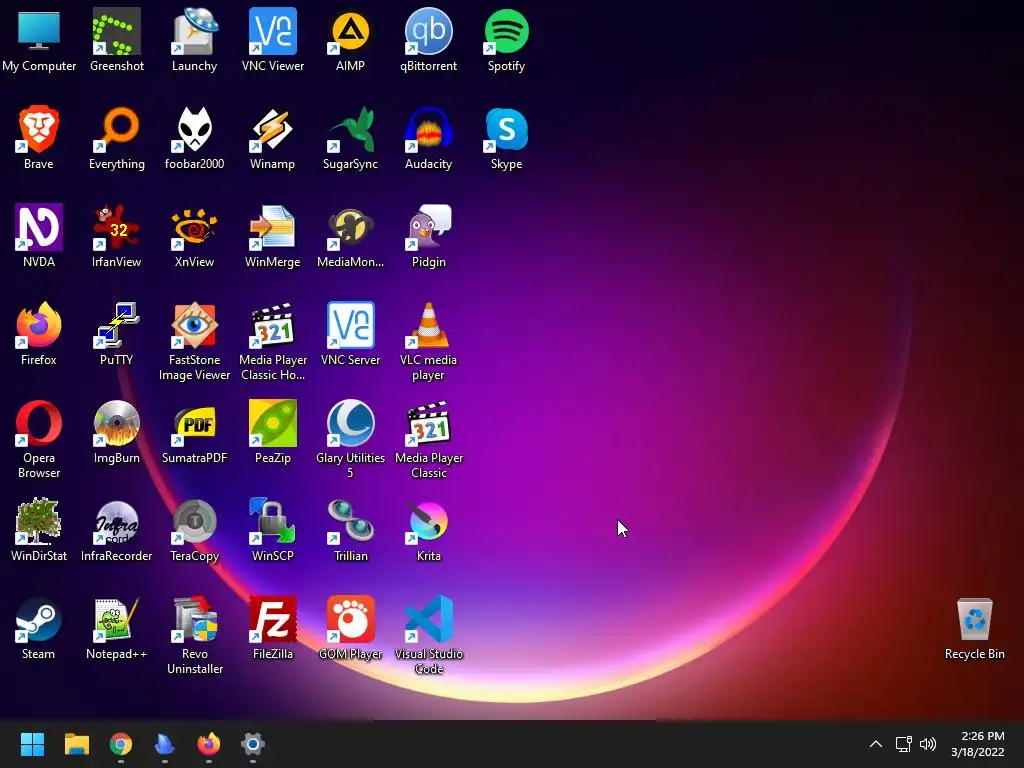The image size is (1024, 768).
Task: Click the volume speaker tray icon
Action: click(927, 744)
